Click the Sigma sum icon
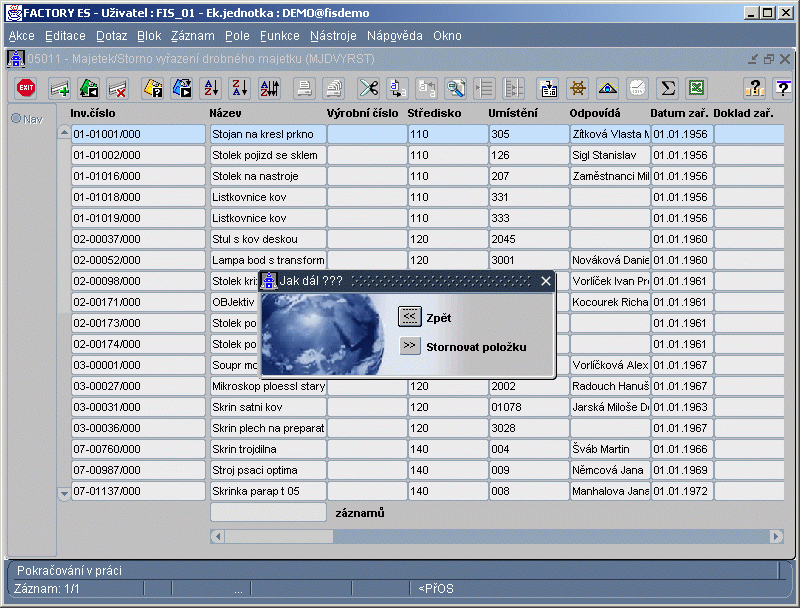This screenshot has height=608, width=800. click(667, 88)
